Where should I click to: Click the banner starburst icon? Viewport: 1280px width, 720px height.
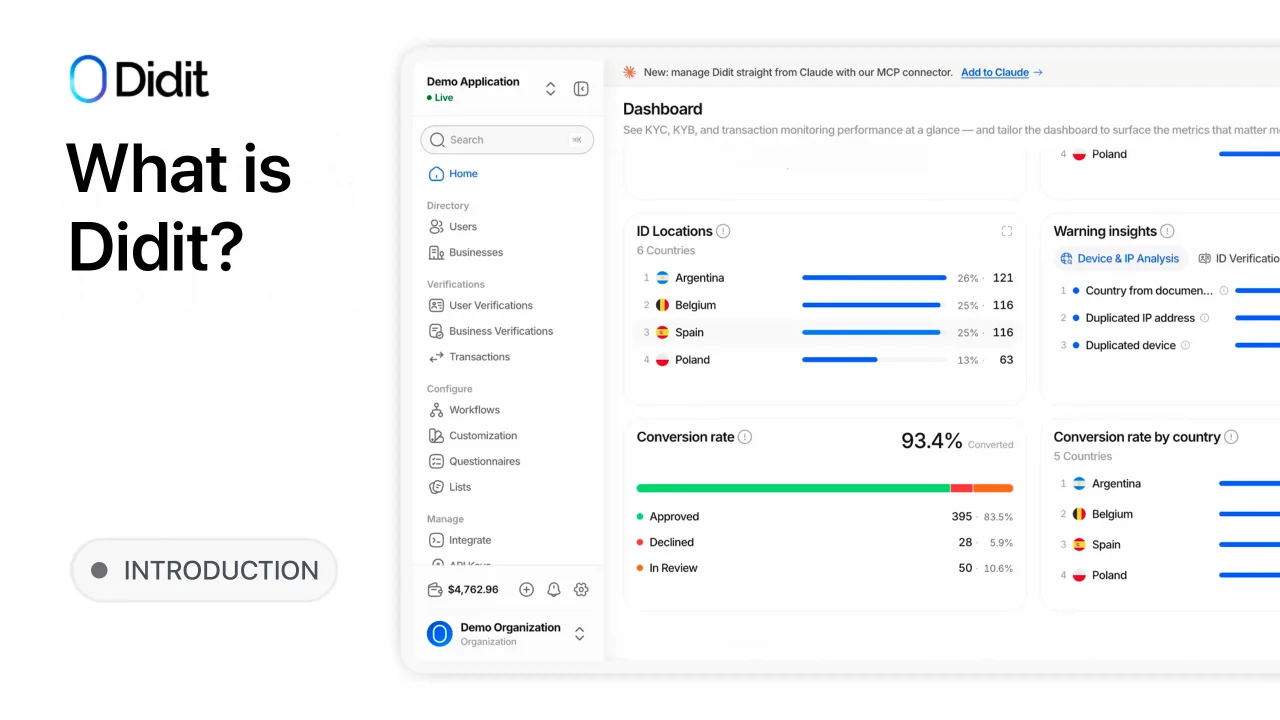click(630, 72)
